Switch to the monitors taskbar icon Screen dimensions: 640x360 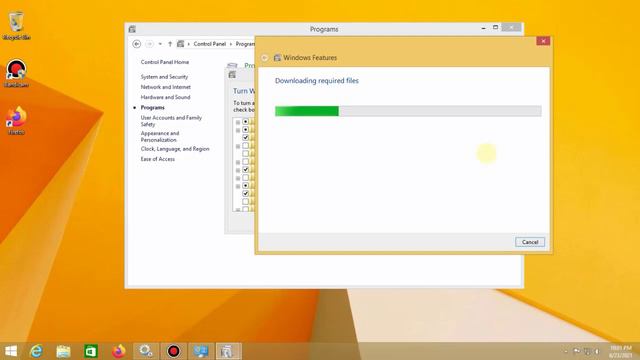201,351
